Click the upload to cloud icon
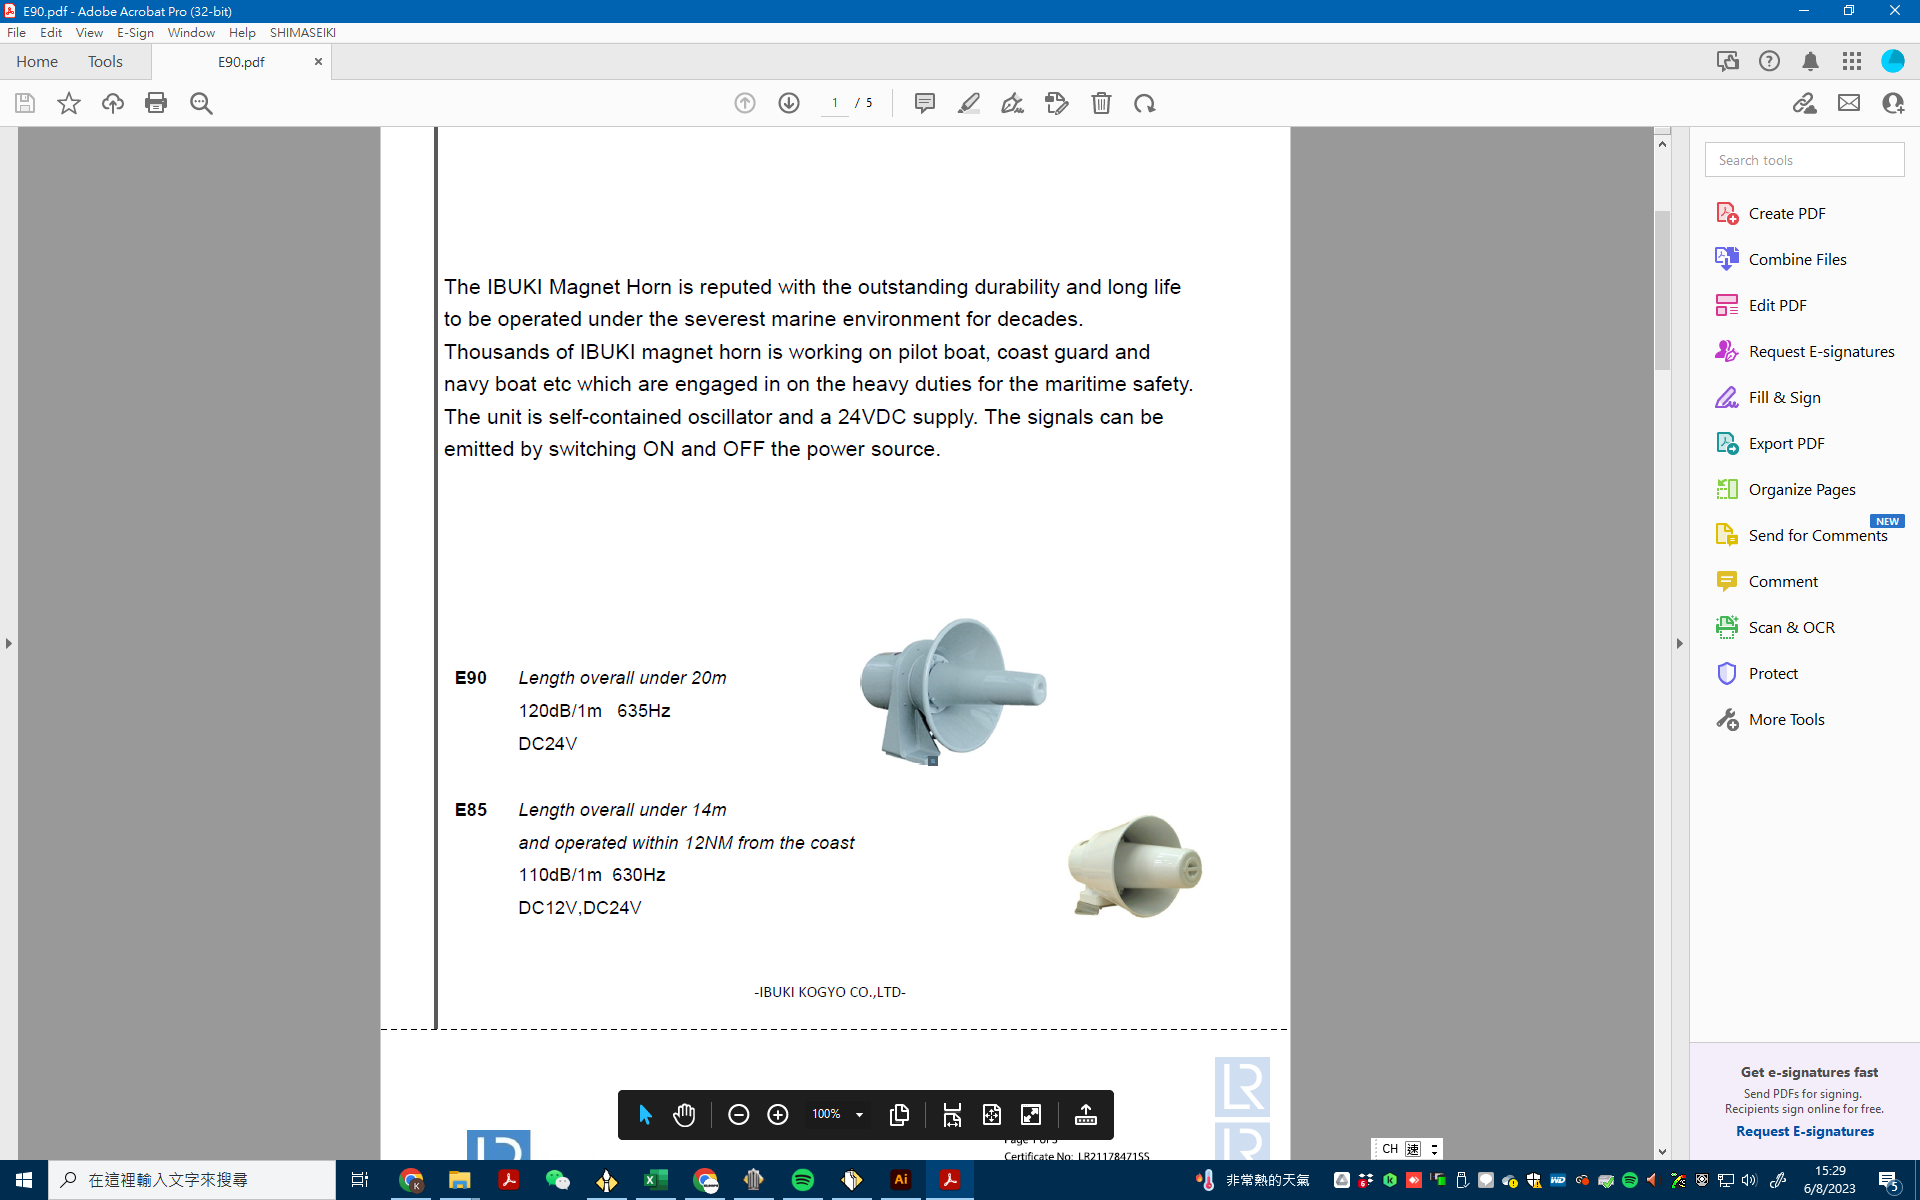1920x1200 pixels. tap(112, 103)
